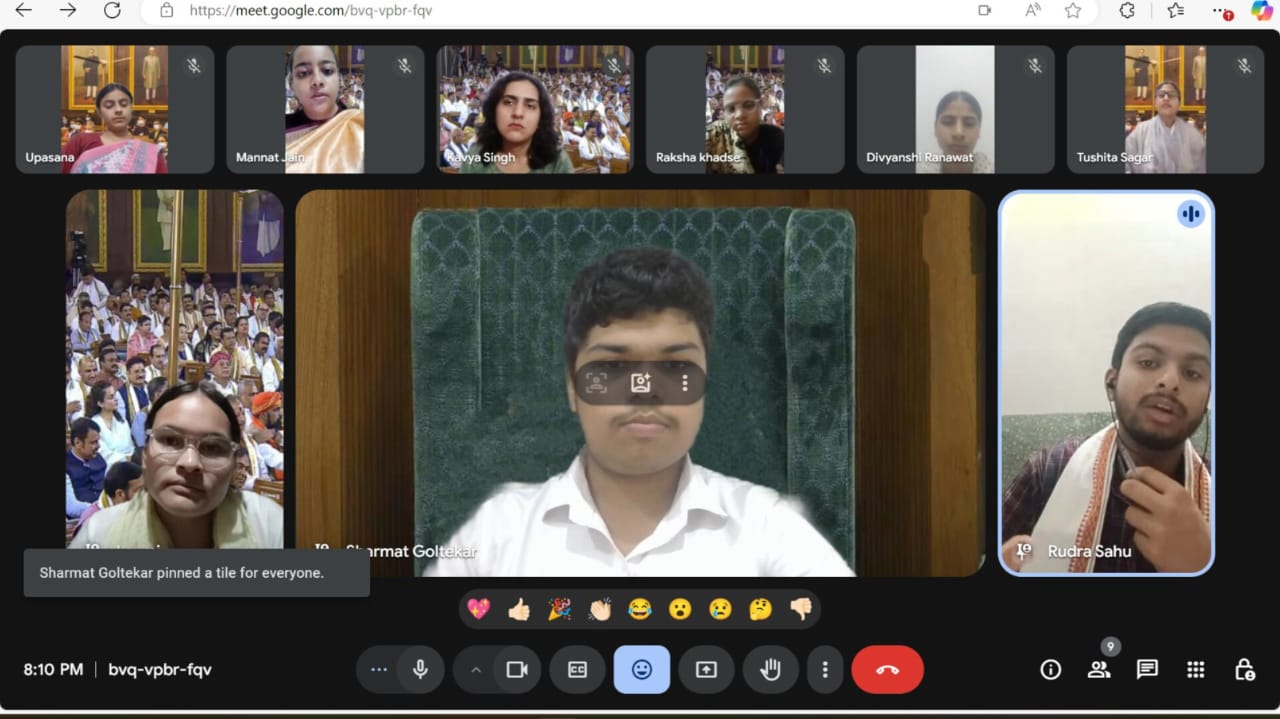Image resolution: width=1280 pixels, height=719 pixels.
Task: Open more options menu in bottom toolbar
Action: pos(825,670)
